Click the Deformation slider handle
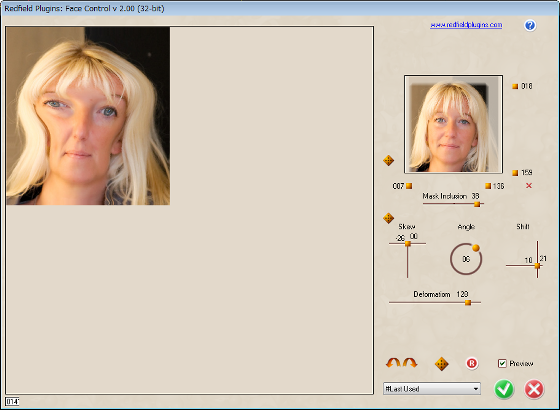560x410 pixels. [468, 303]
